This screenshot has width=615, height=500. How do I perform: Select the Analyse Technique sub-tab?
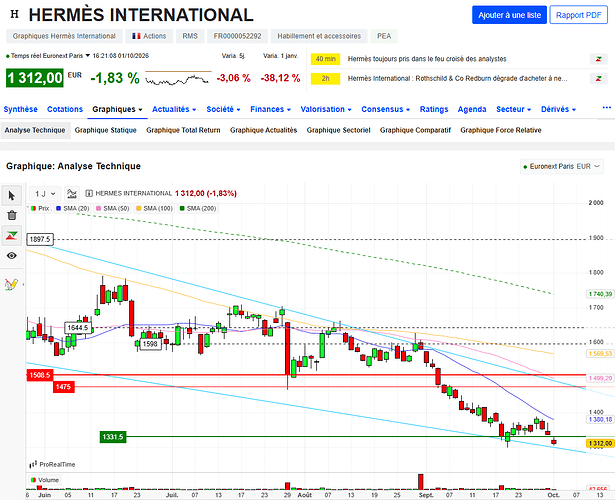click(35, 130)
